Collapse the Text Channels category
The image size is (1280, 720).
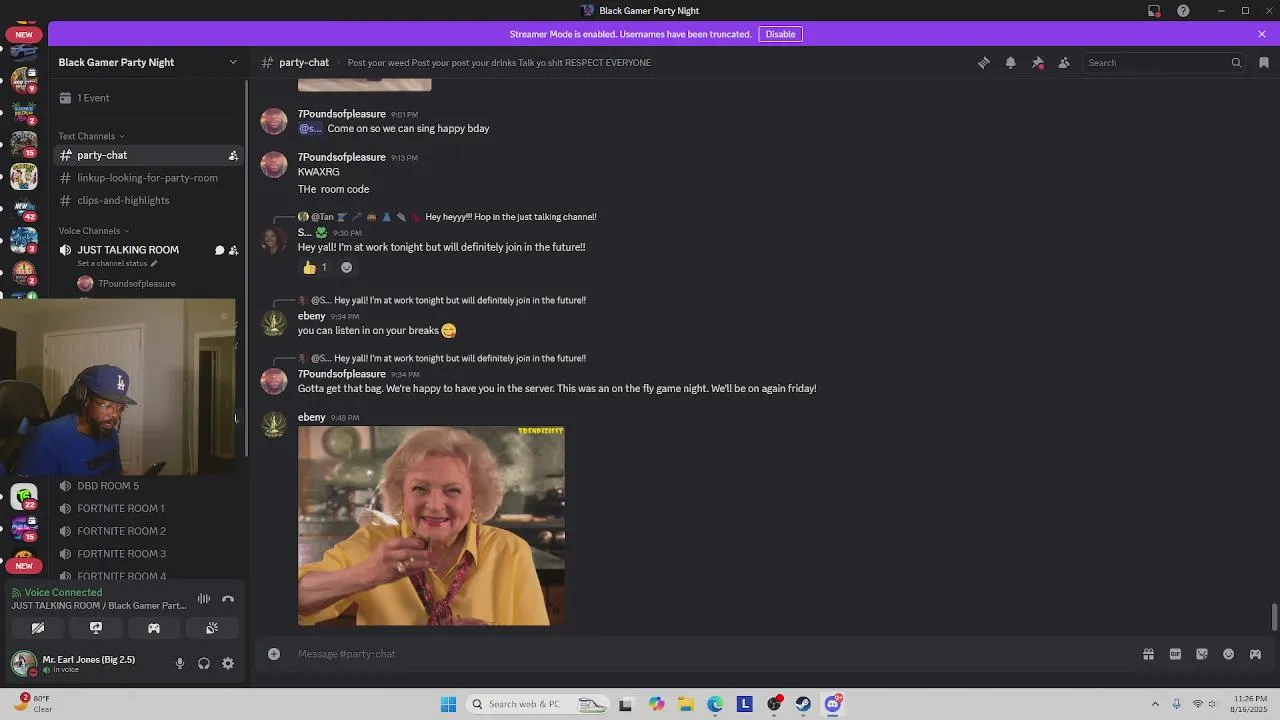(91, 136)
